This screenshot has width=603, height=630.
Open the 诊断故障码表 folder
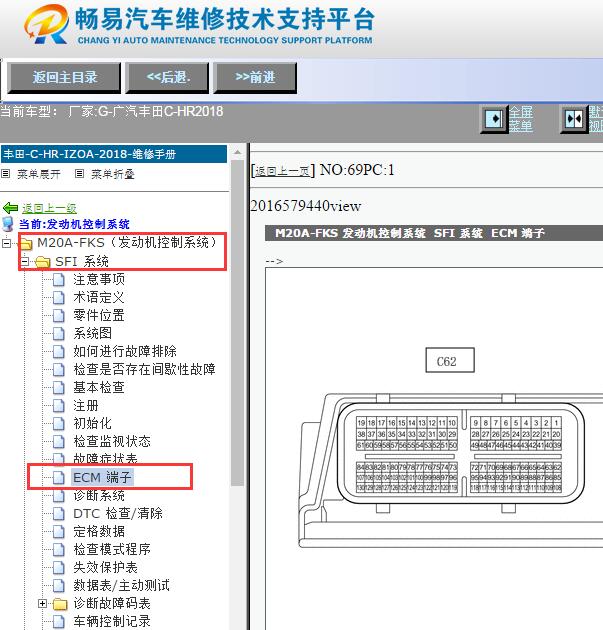point(112,603)
